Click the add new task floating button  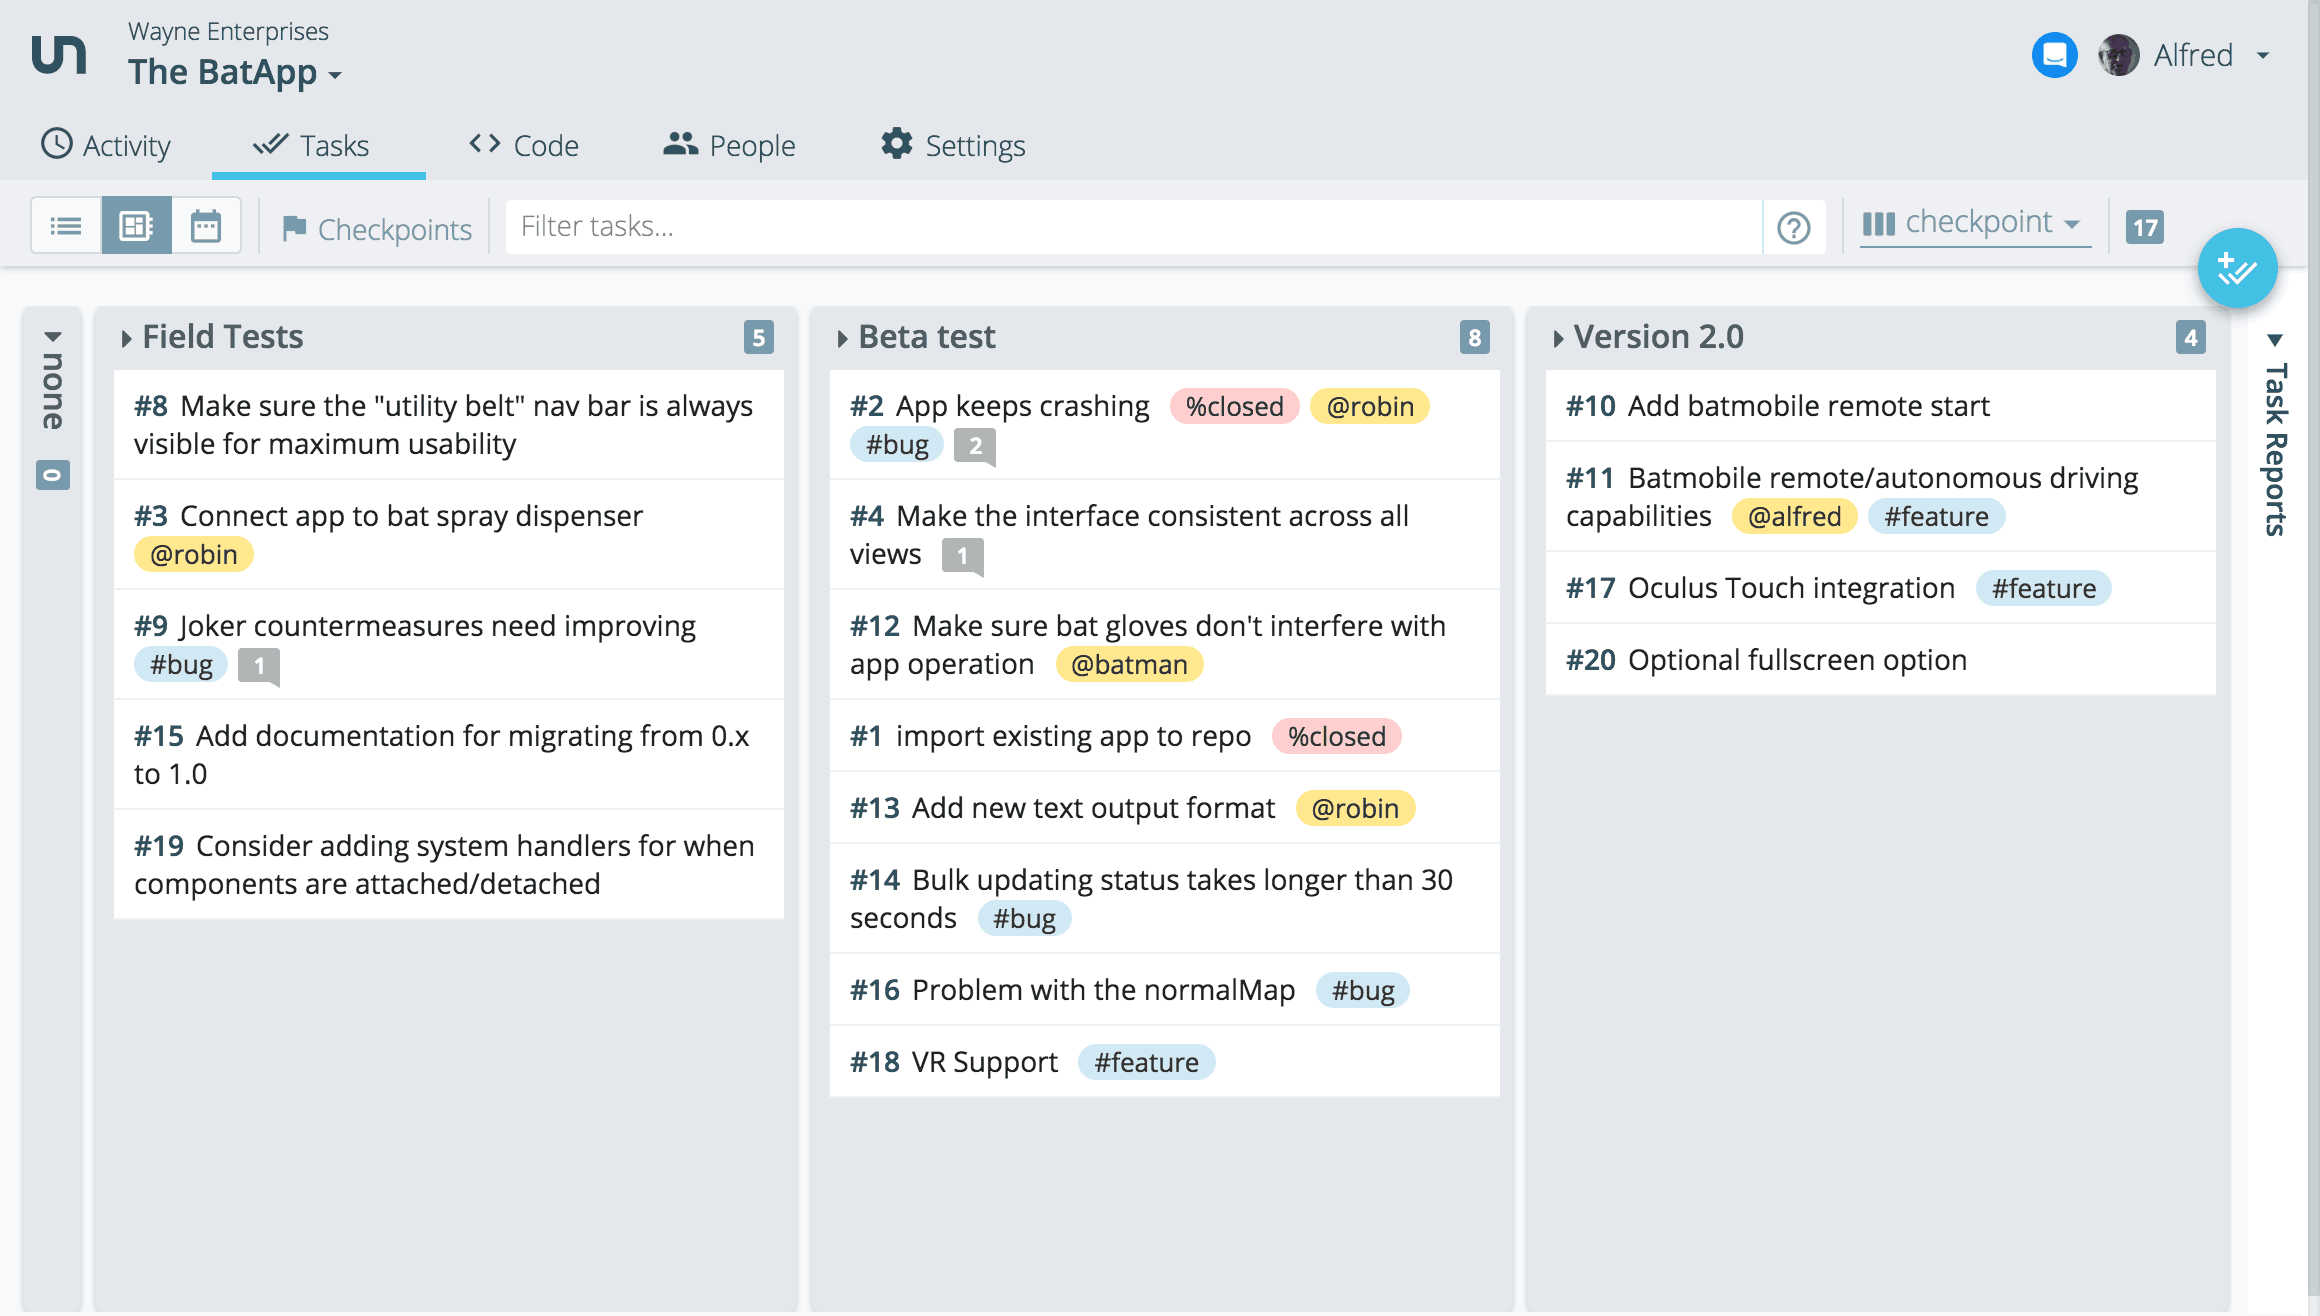coord(2237,269)
